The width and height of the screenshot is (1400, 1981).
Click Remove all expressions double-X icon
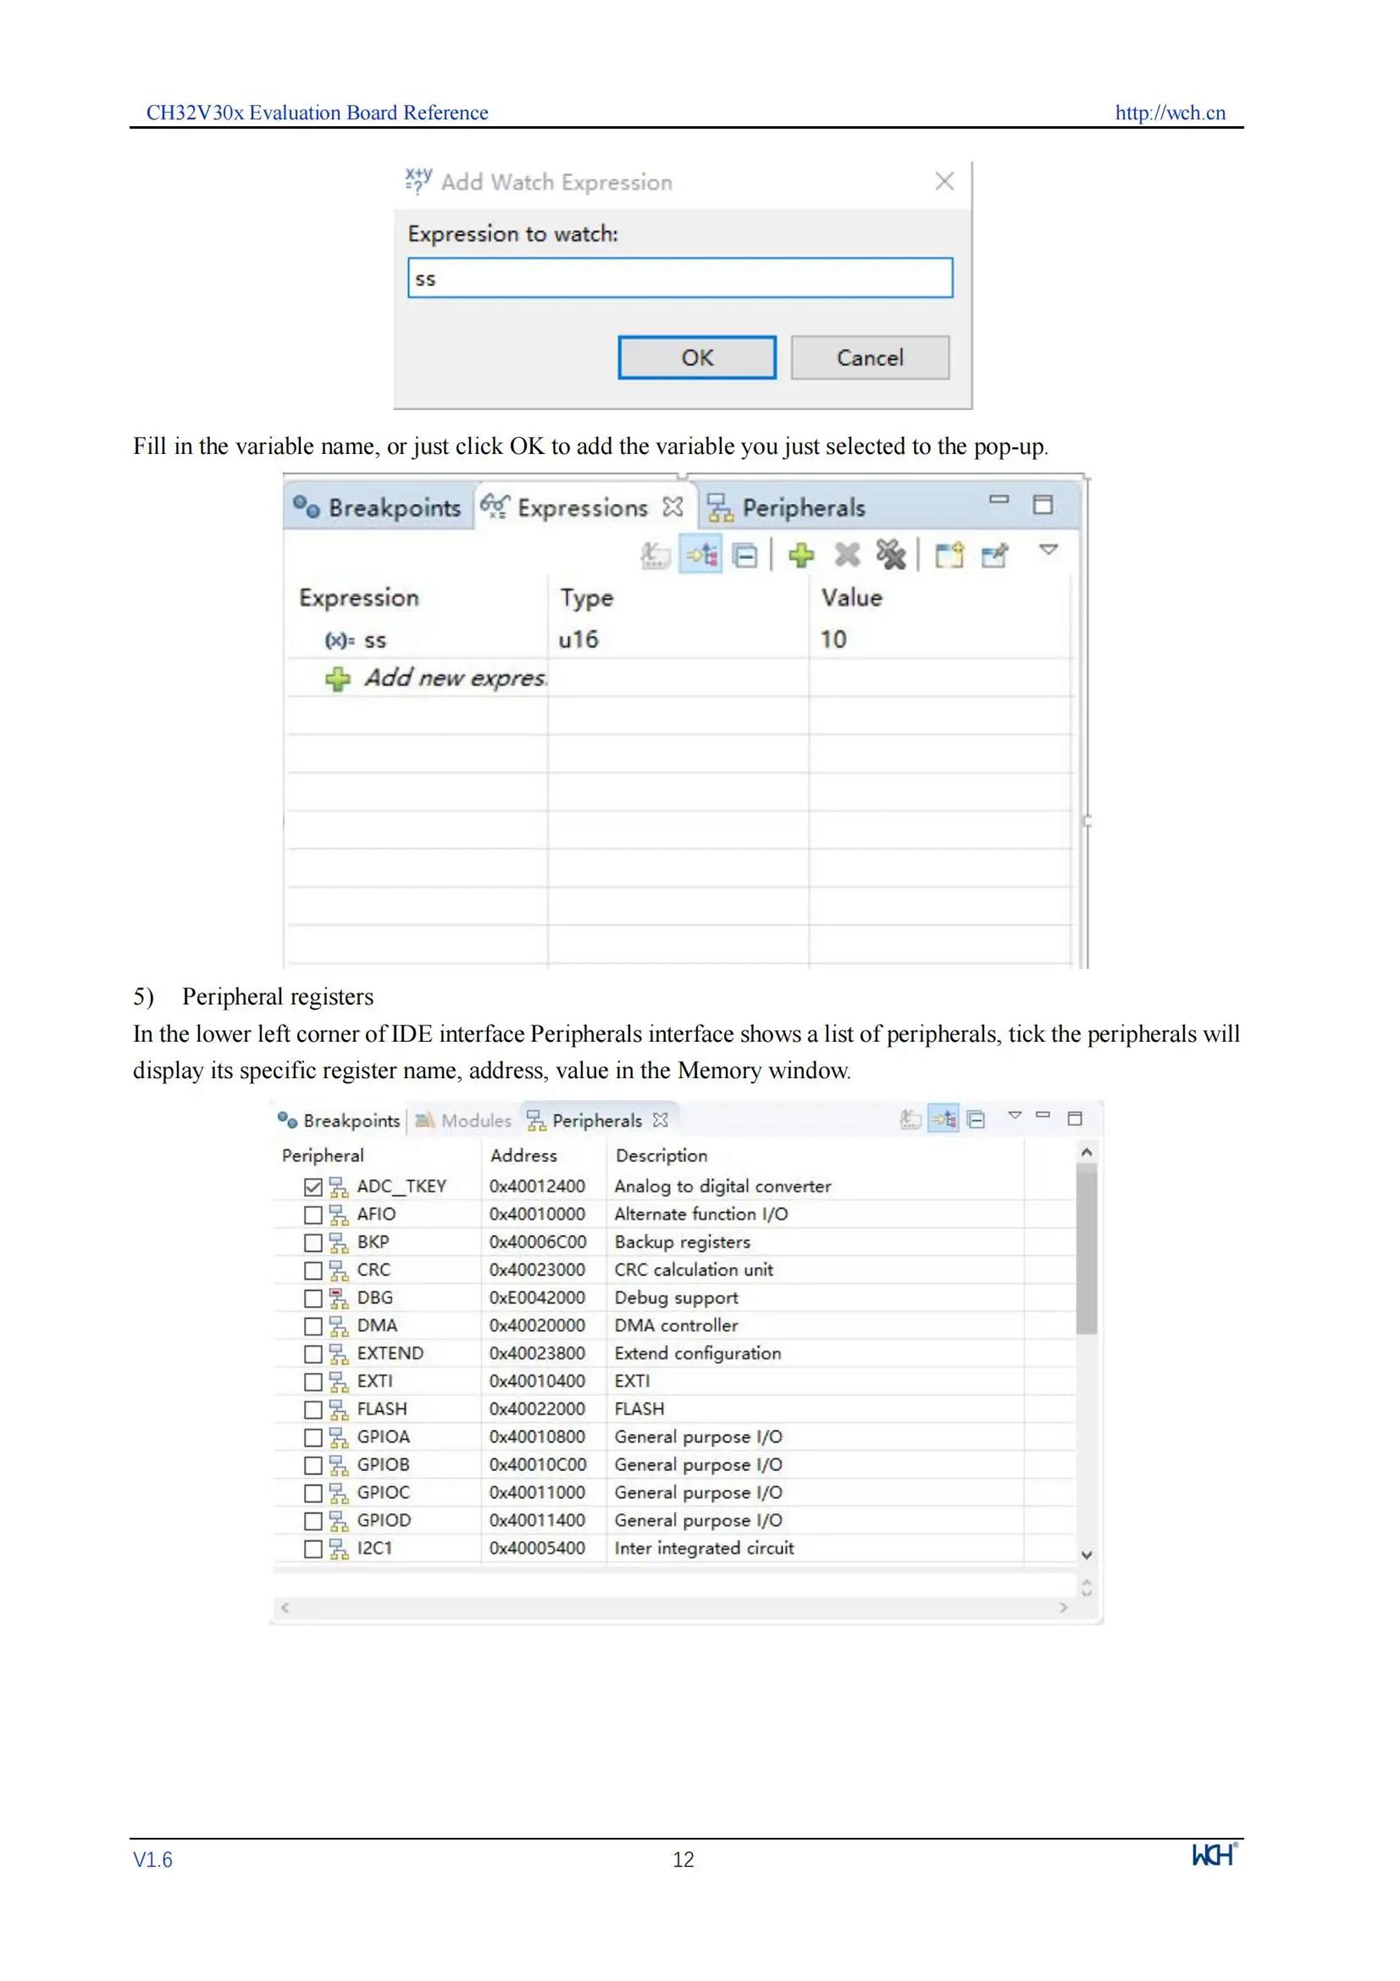coord(891,554)
